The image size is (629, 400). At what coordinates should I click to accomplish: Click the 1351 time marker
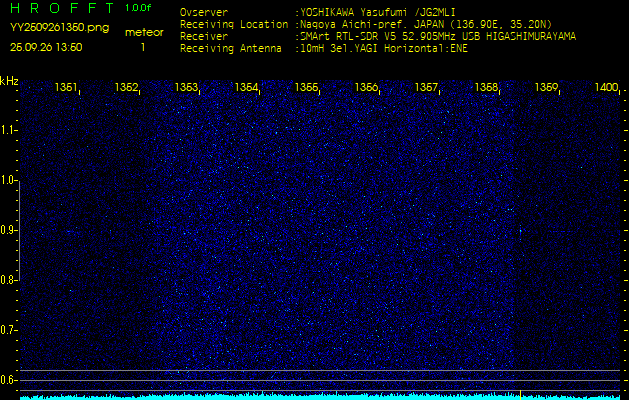(x=66, y=87)
